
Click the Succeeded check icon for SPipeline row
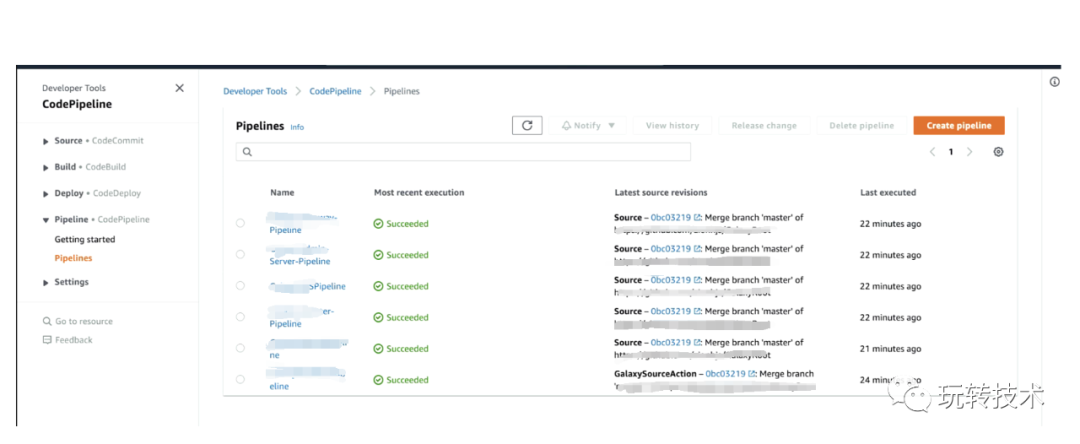pyautogui.click(x=378, y=286)
